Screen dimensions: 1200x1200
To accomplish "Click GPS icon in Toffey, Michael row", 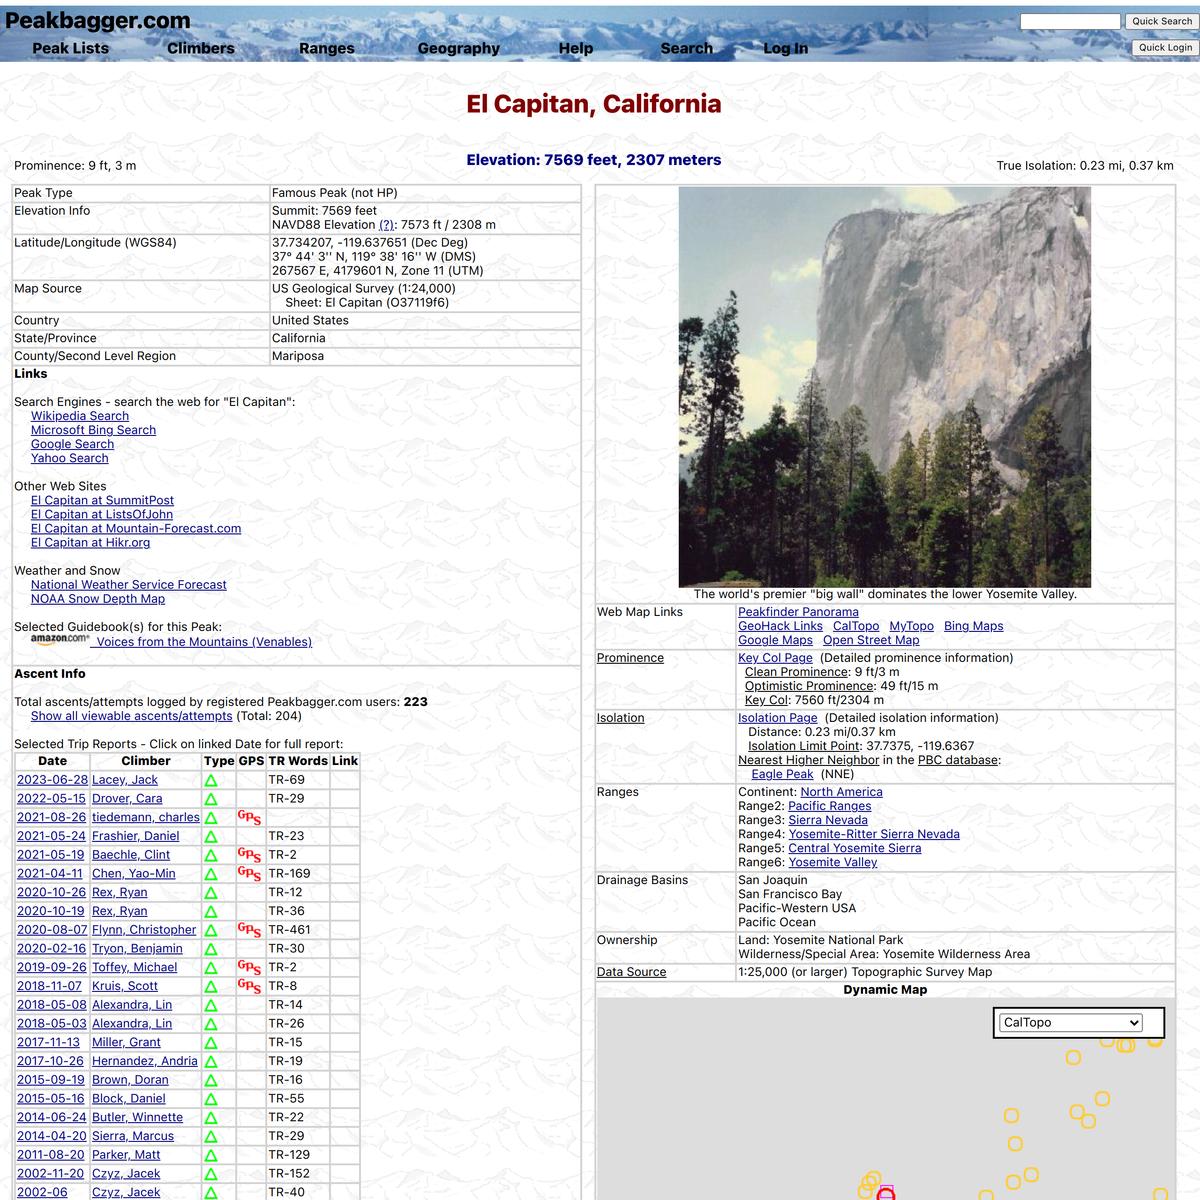I will pos(249,968).
